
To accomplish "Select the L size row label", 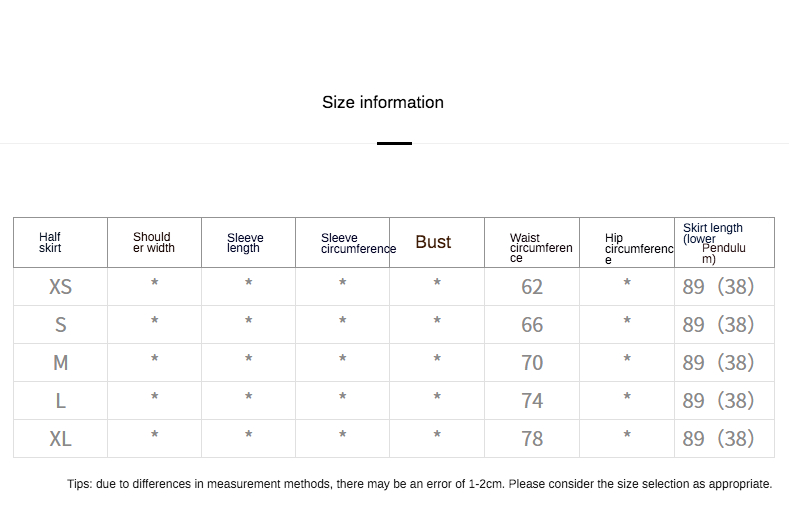I will coord(60,401).
